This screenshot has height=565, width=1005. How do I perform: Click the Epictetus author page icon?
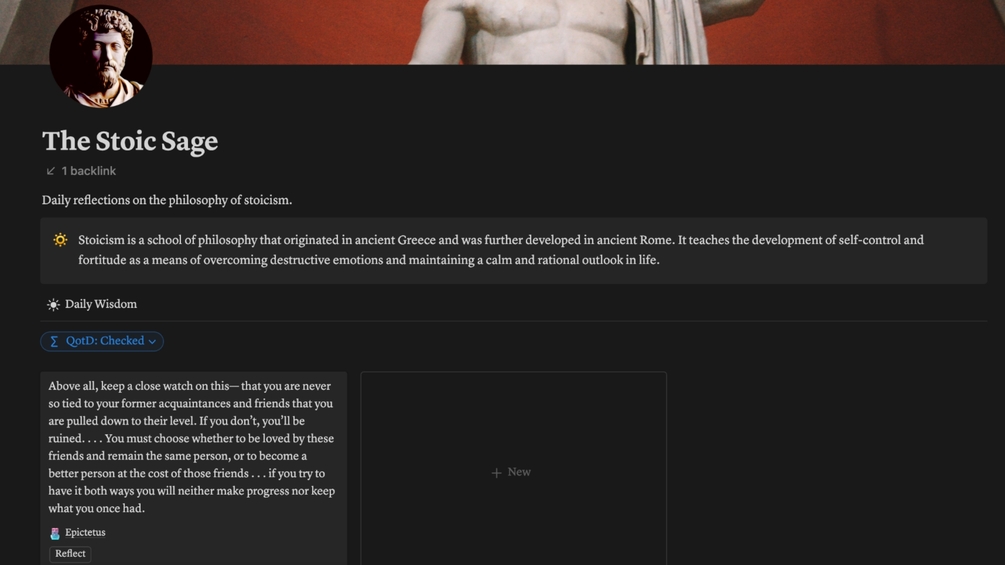pos(55,533)
